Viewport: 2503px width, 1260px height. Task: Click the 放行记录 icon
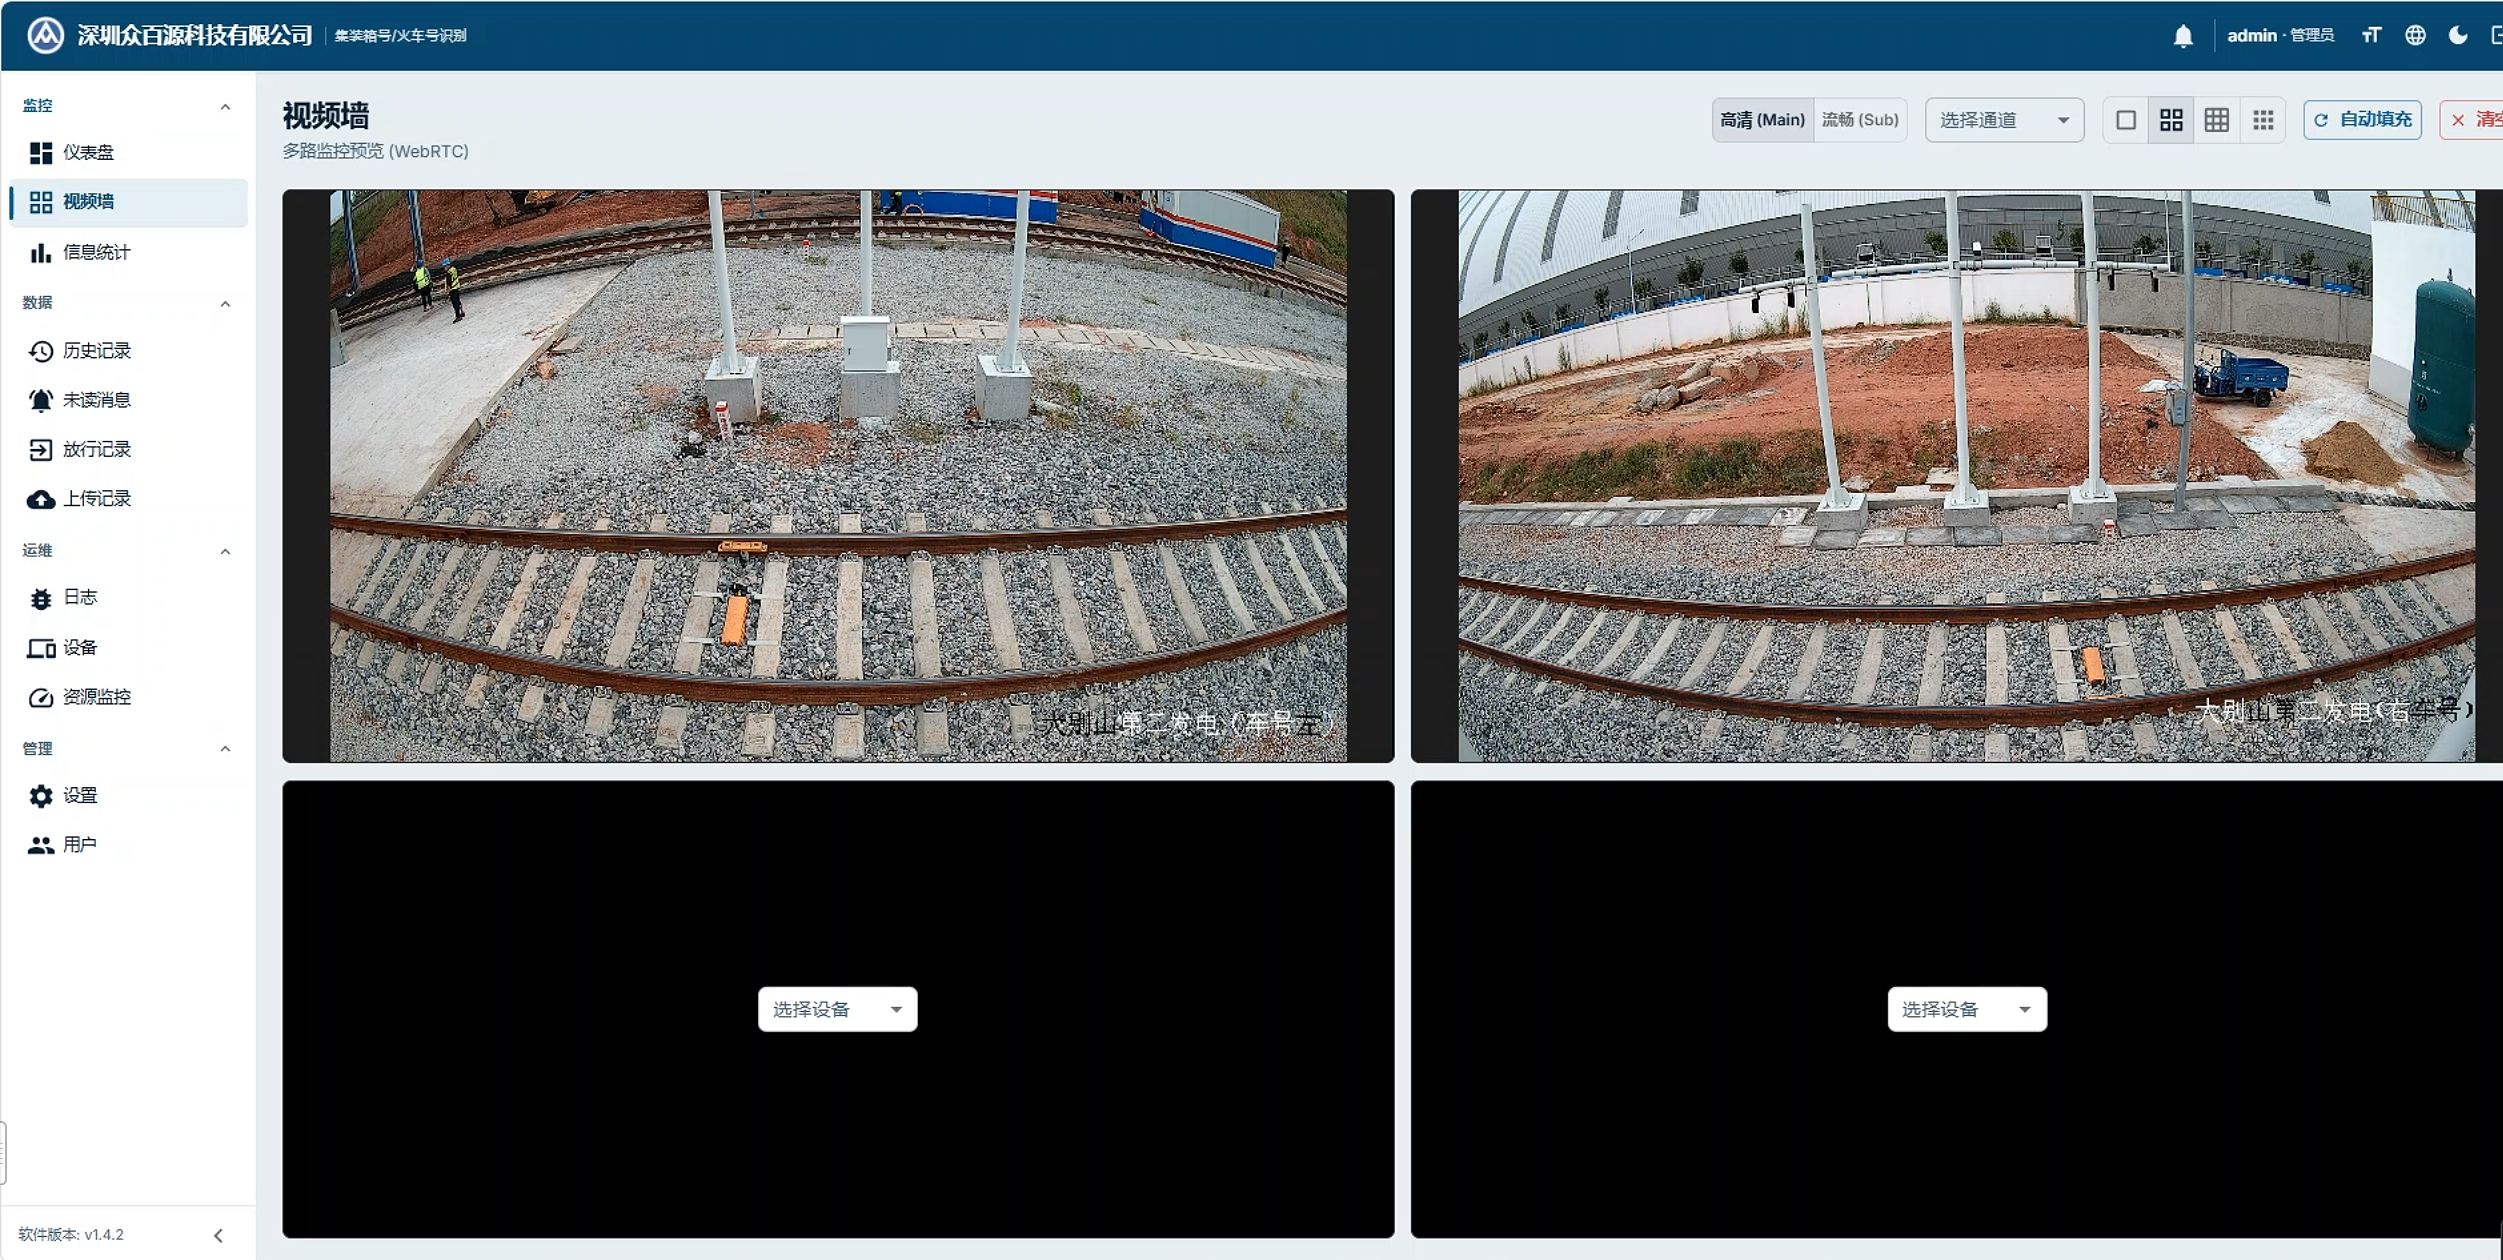pos(40,449)
